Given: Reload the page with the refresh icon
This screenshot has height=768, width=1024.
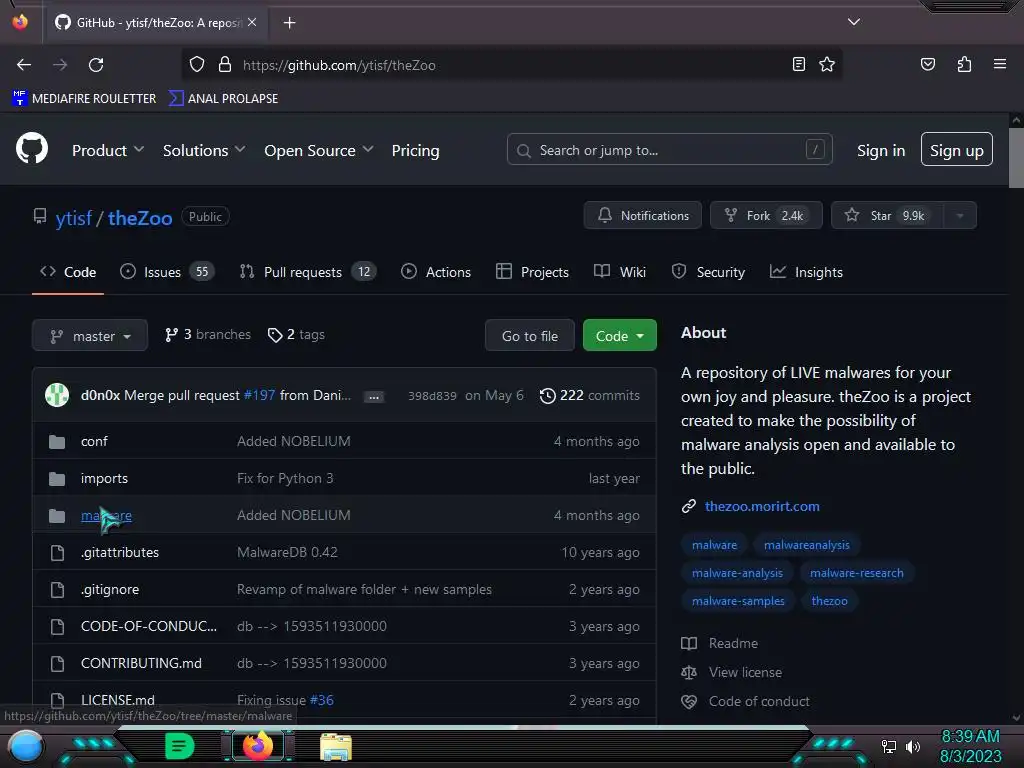Looking at the screenshot, I should click(96, 65).
